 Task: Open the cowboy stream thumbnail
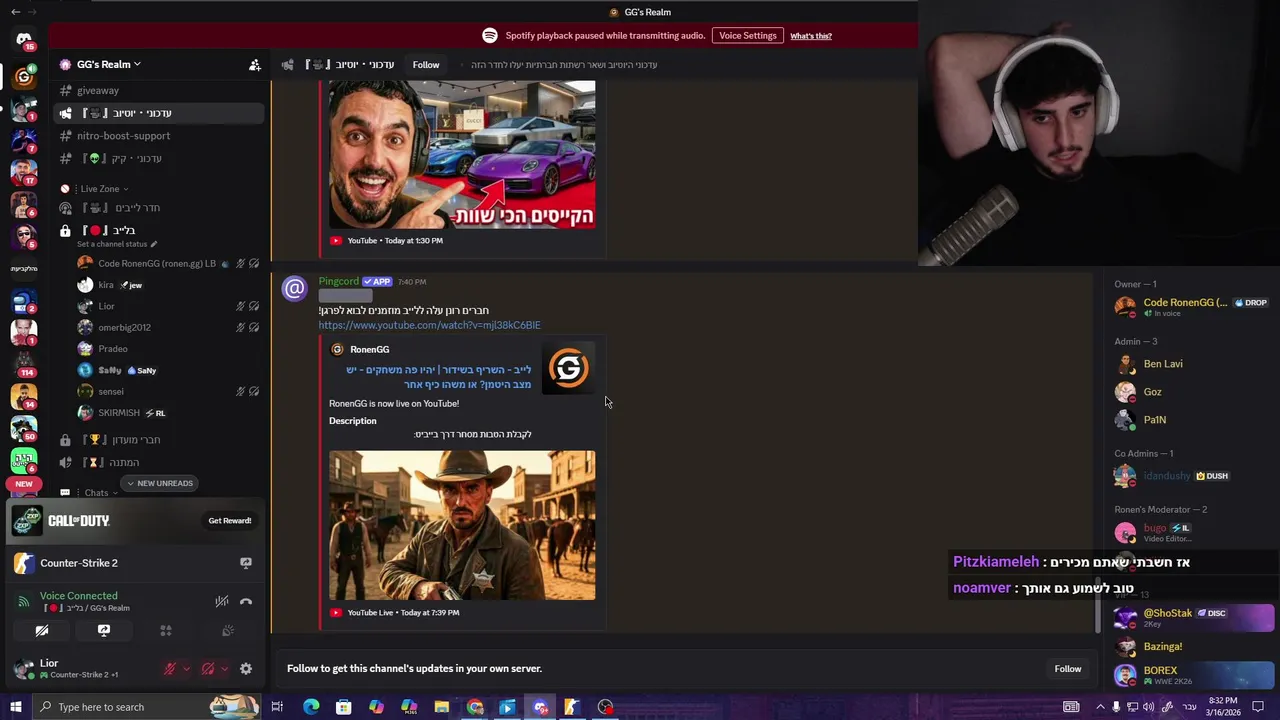(x=462, y=525)
